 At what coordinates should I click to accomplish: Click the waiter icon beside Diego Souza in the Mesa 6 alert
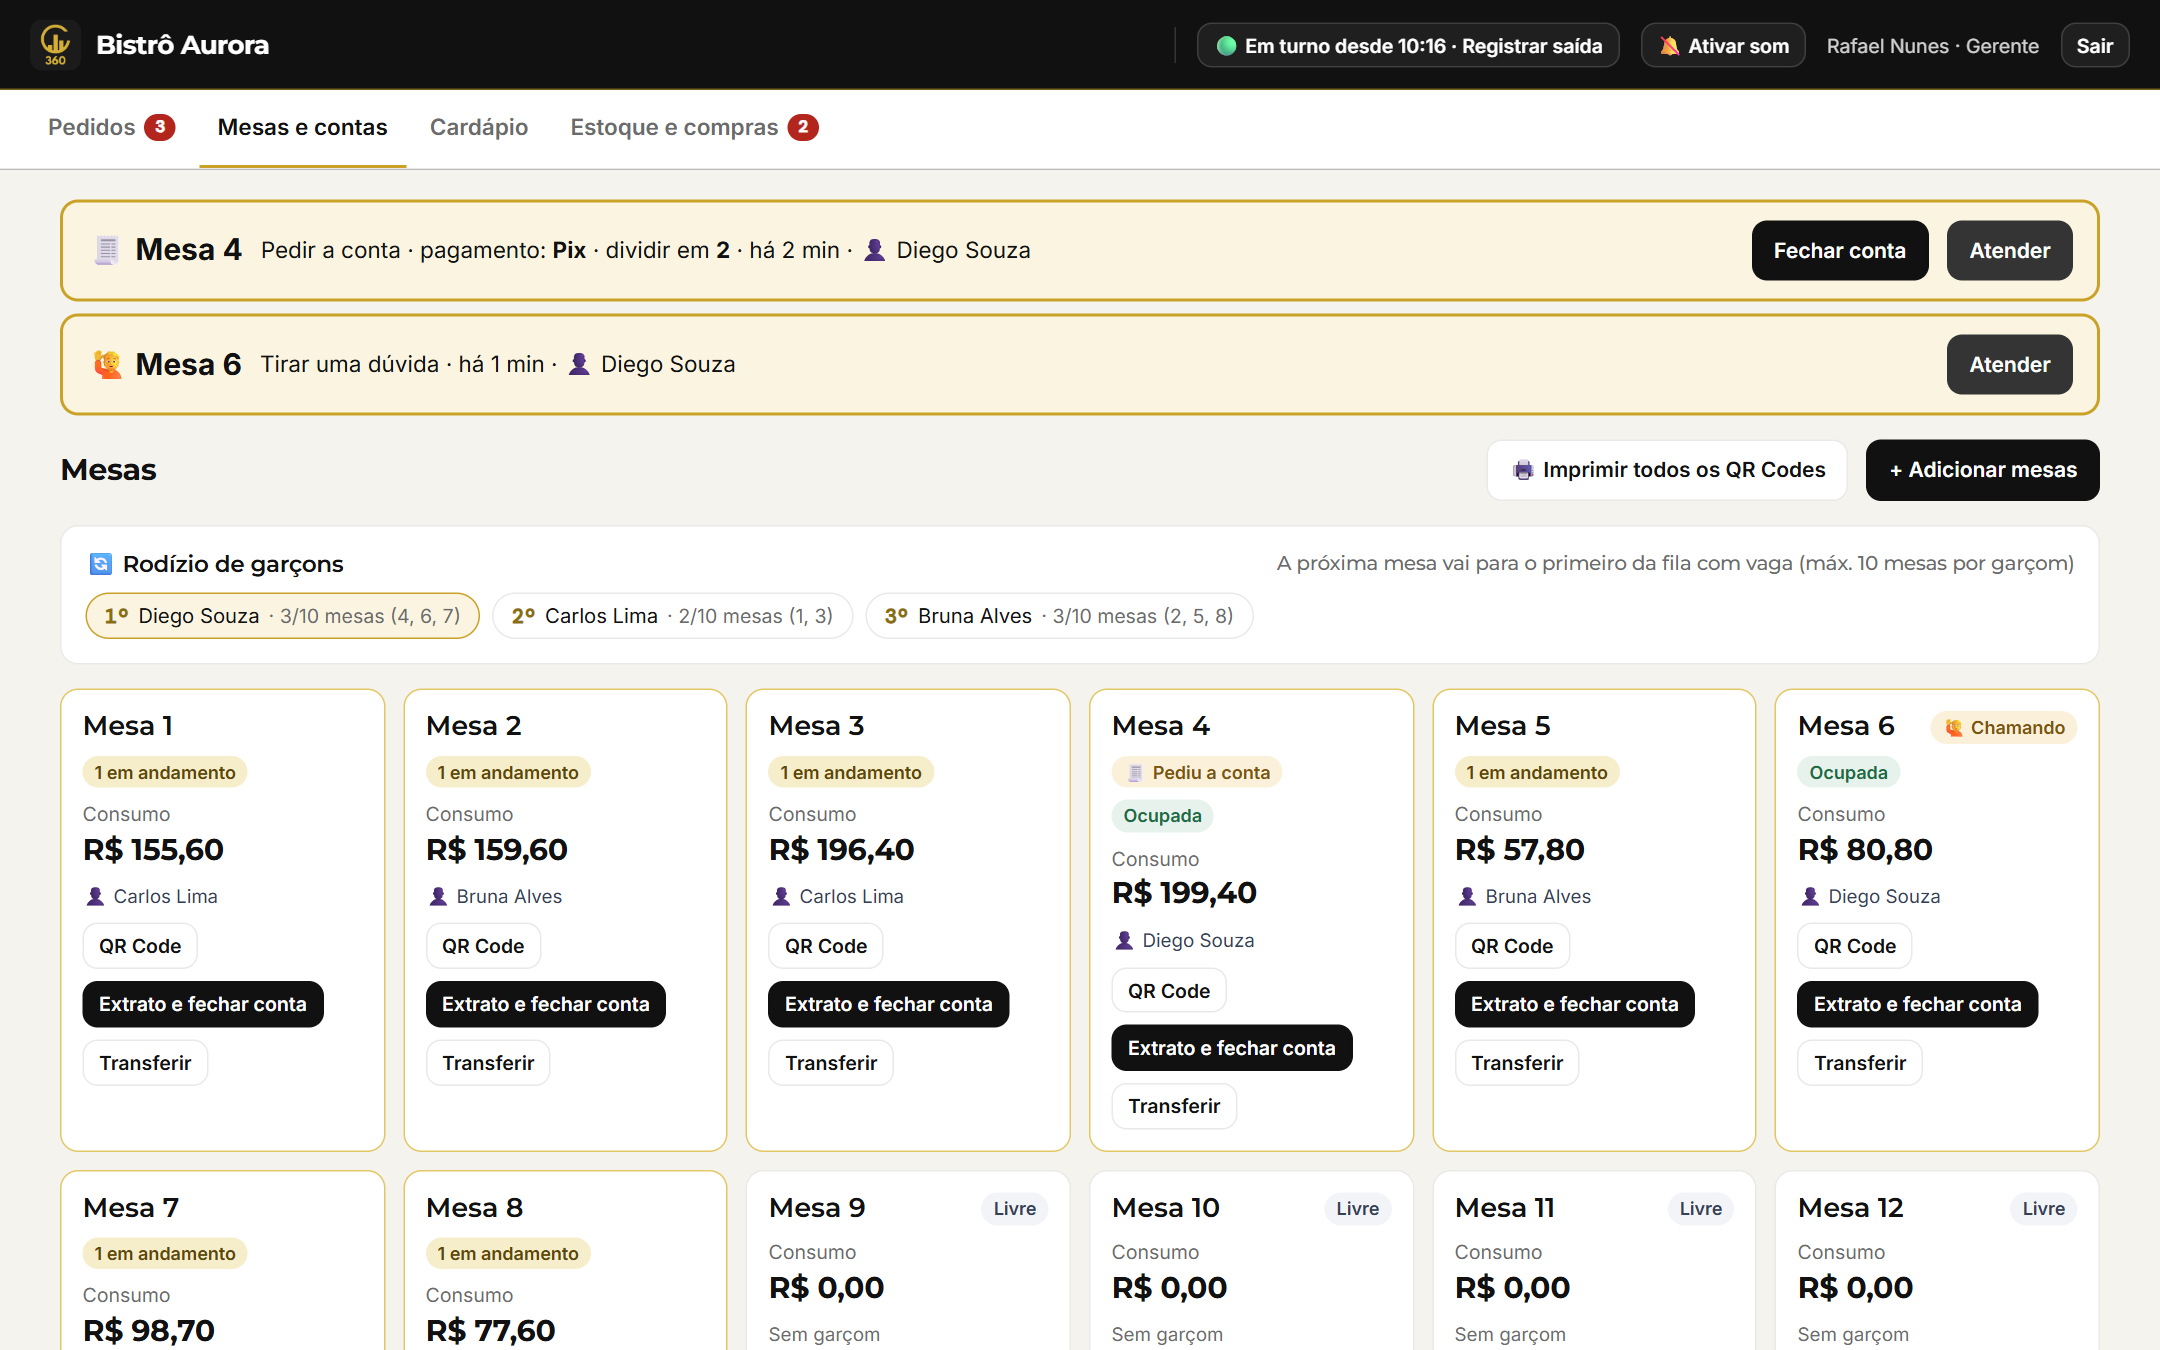pyautogui.click(x=579, y=364)
